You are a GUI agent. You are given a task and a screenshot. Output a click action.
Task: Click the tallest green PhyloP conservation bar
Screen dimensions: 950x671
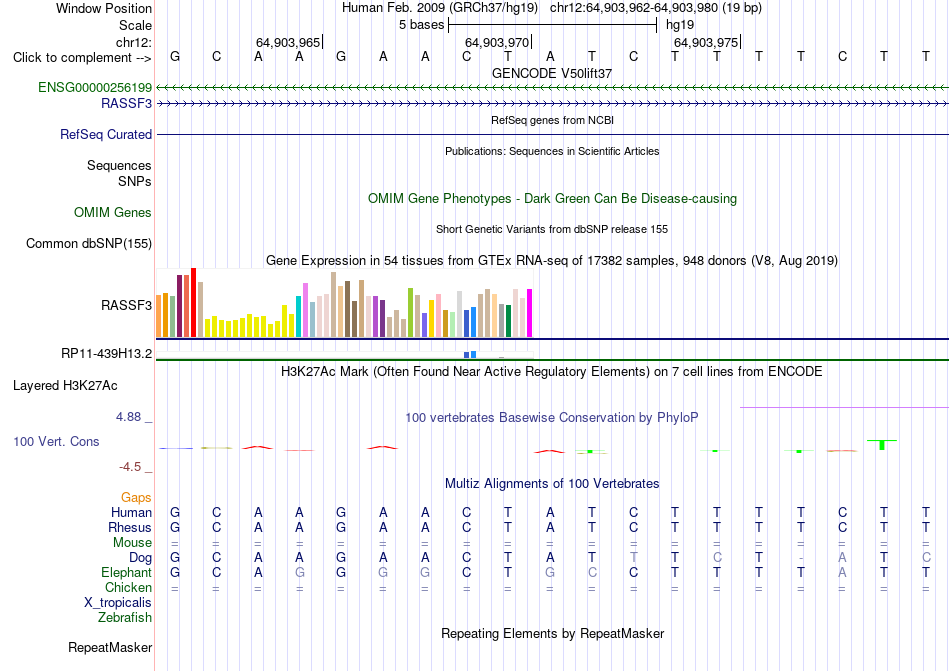[882, 445]
